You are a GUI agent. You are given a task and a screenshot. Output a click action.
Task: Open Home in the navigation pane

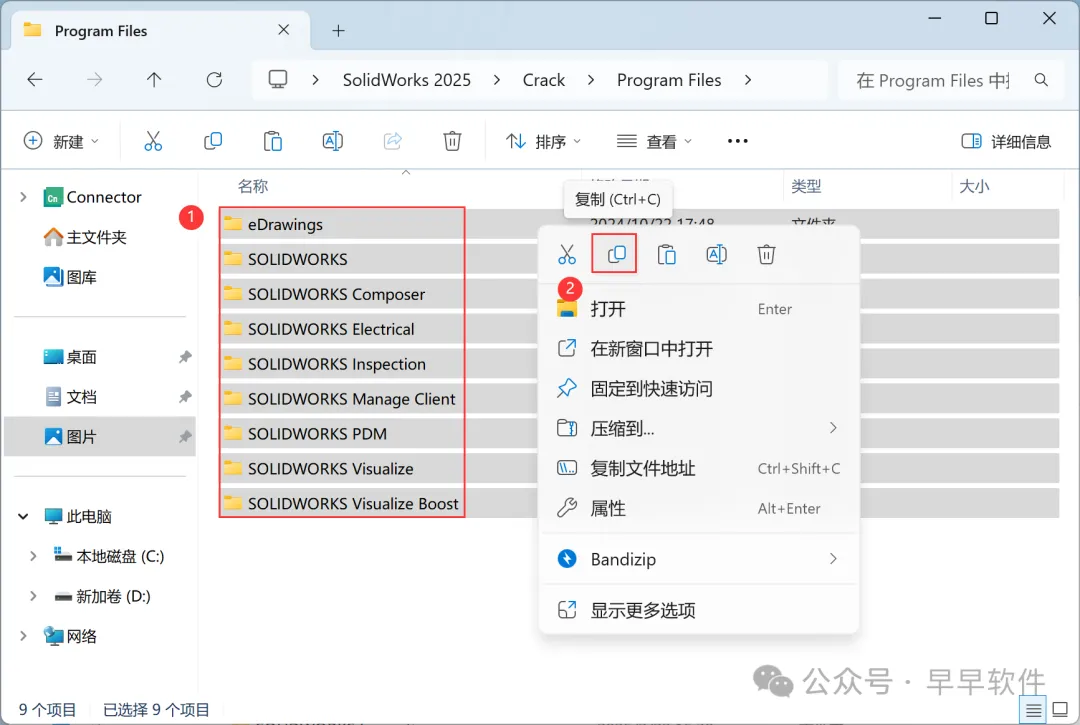[x=85, y=238]
